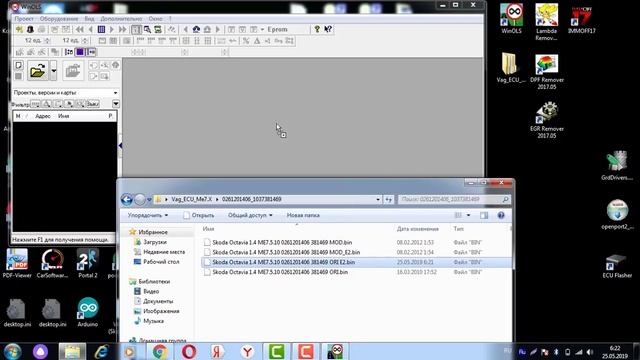Image resolution: width=640 pixels, height=360 pixels.
Task: Click the large open project folder icon
Action: (38, 71)
